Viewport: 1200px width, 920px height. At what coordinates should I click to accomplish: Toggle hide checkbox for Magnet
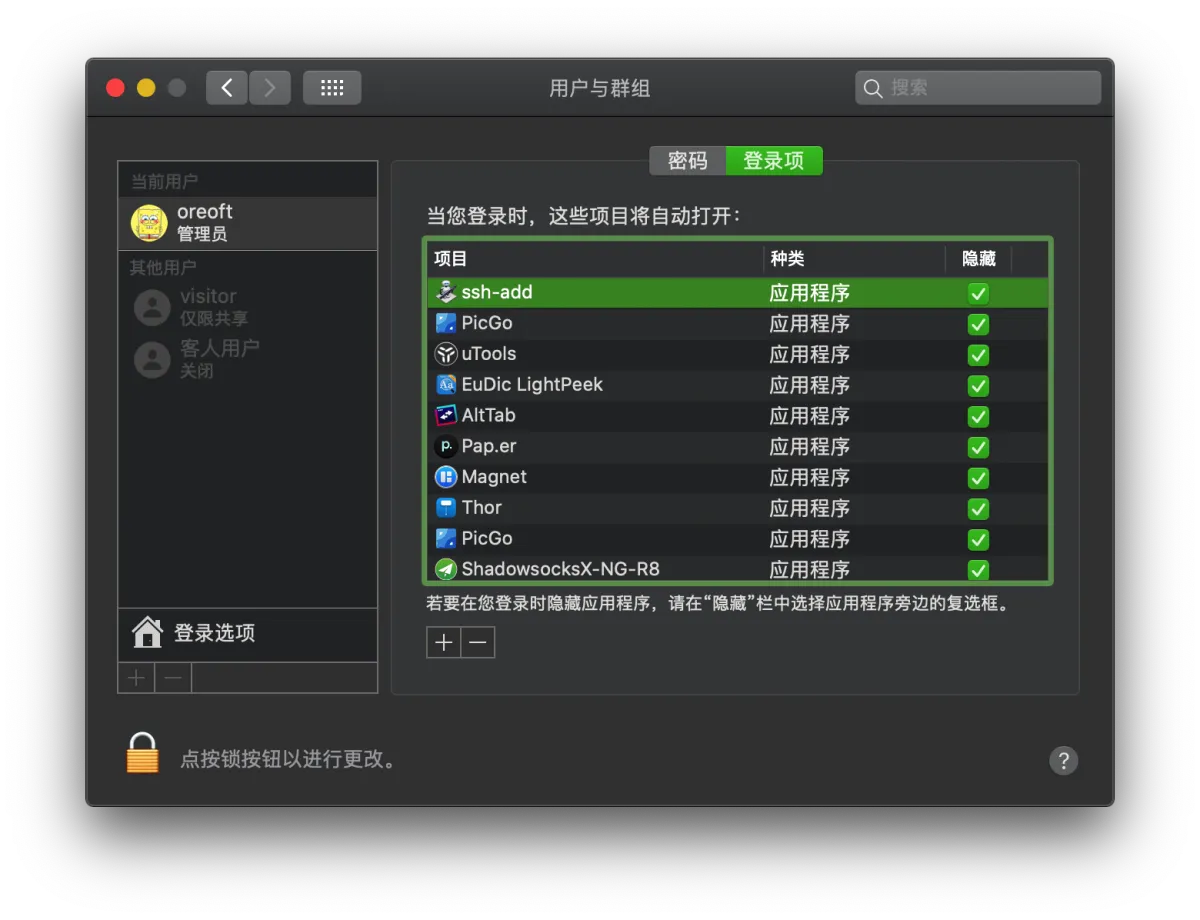tap(979, 478)
